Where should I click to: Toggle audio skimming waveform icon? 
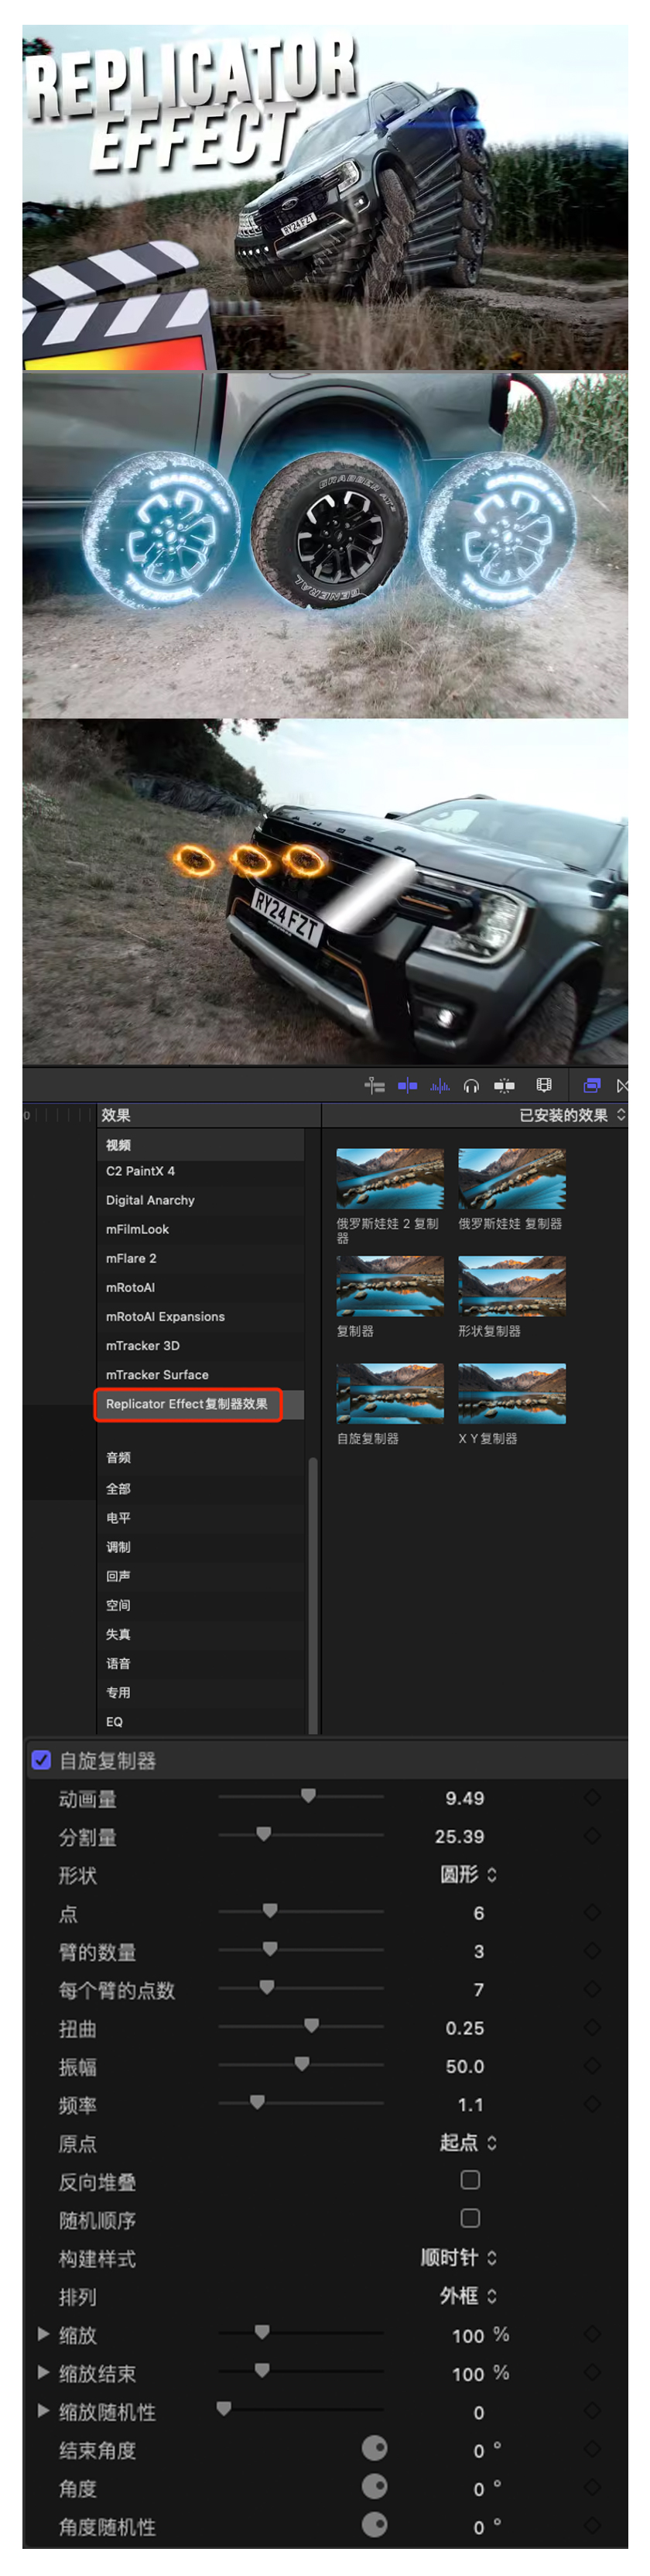[440, 1085]
